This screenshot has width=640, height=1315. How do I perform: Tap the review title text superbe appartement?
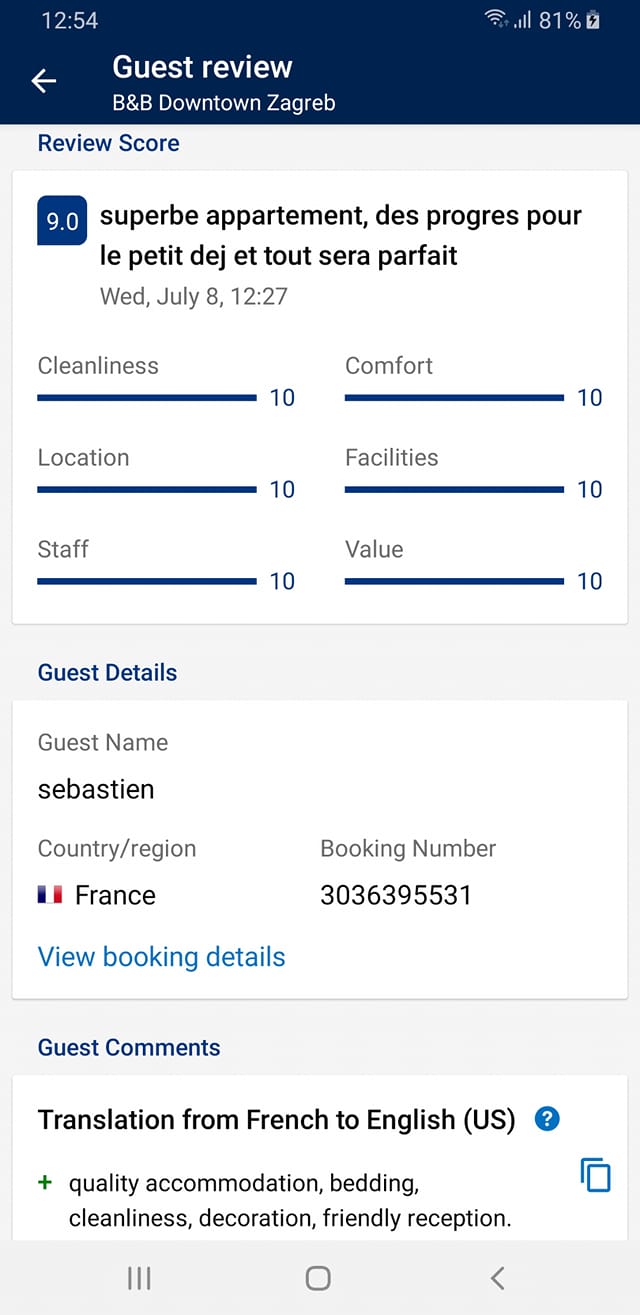click(341, 235)
